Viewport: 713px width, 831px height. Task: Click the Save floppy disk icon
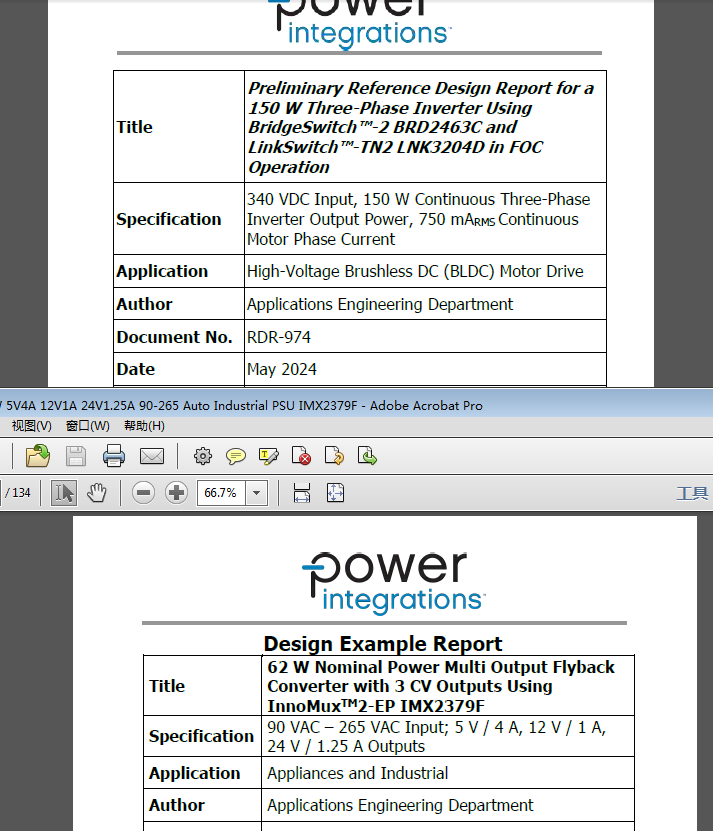tap(76, 456)
